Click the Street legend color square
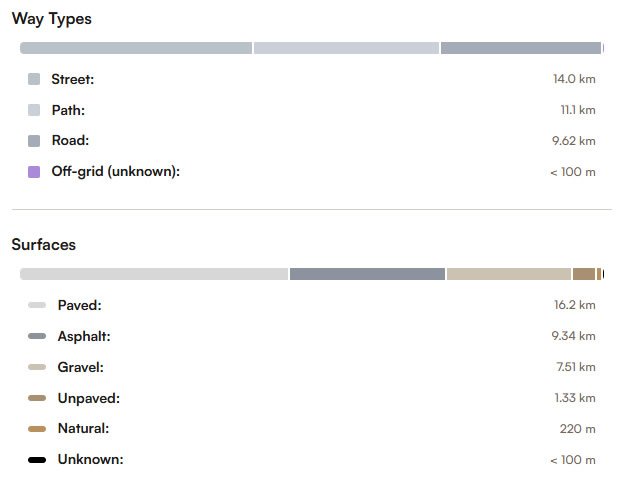Image resolution: width=620 pixels, height=483 pixels. click(x=34, y=79)
